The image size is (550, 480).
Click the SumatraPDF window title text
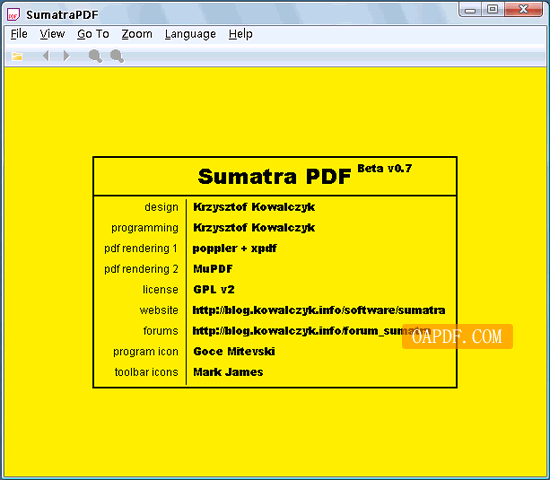click(x=62, y=15)
